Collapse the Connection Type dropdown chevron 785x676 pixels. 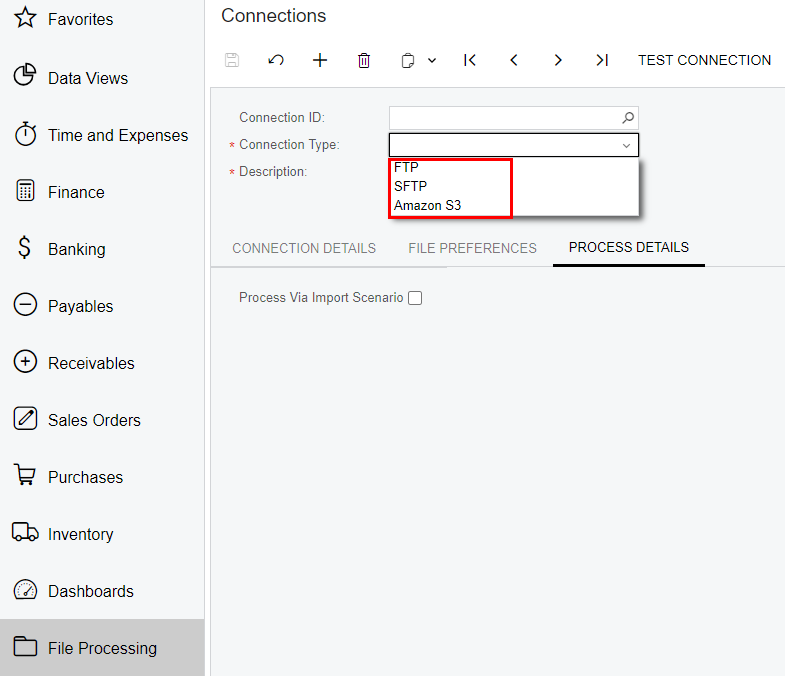(626, 145)
